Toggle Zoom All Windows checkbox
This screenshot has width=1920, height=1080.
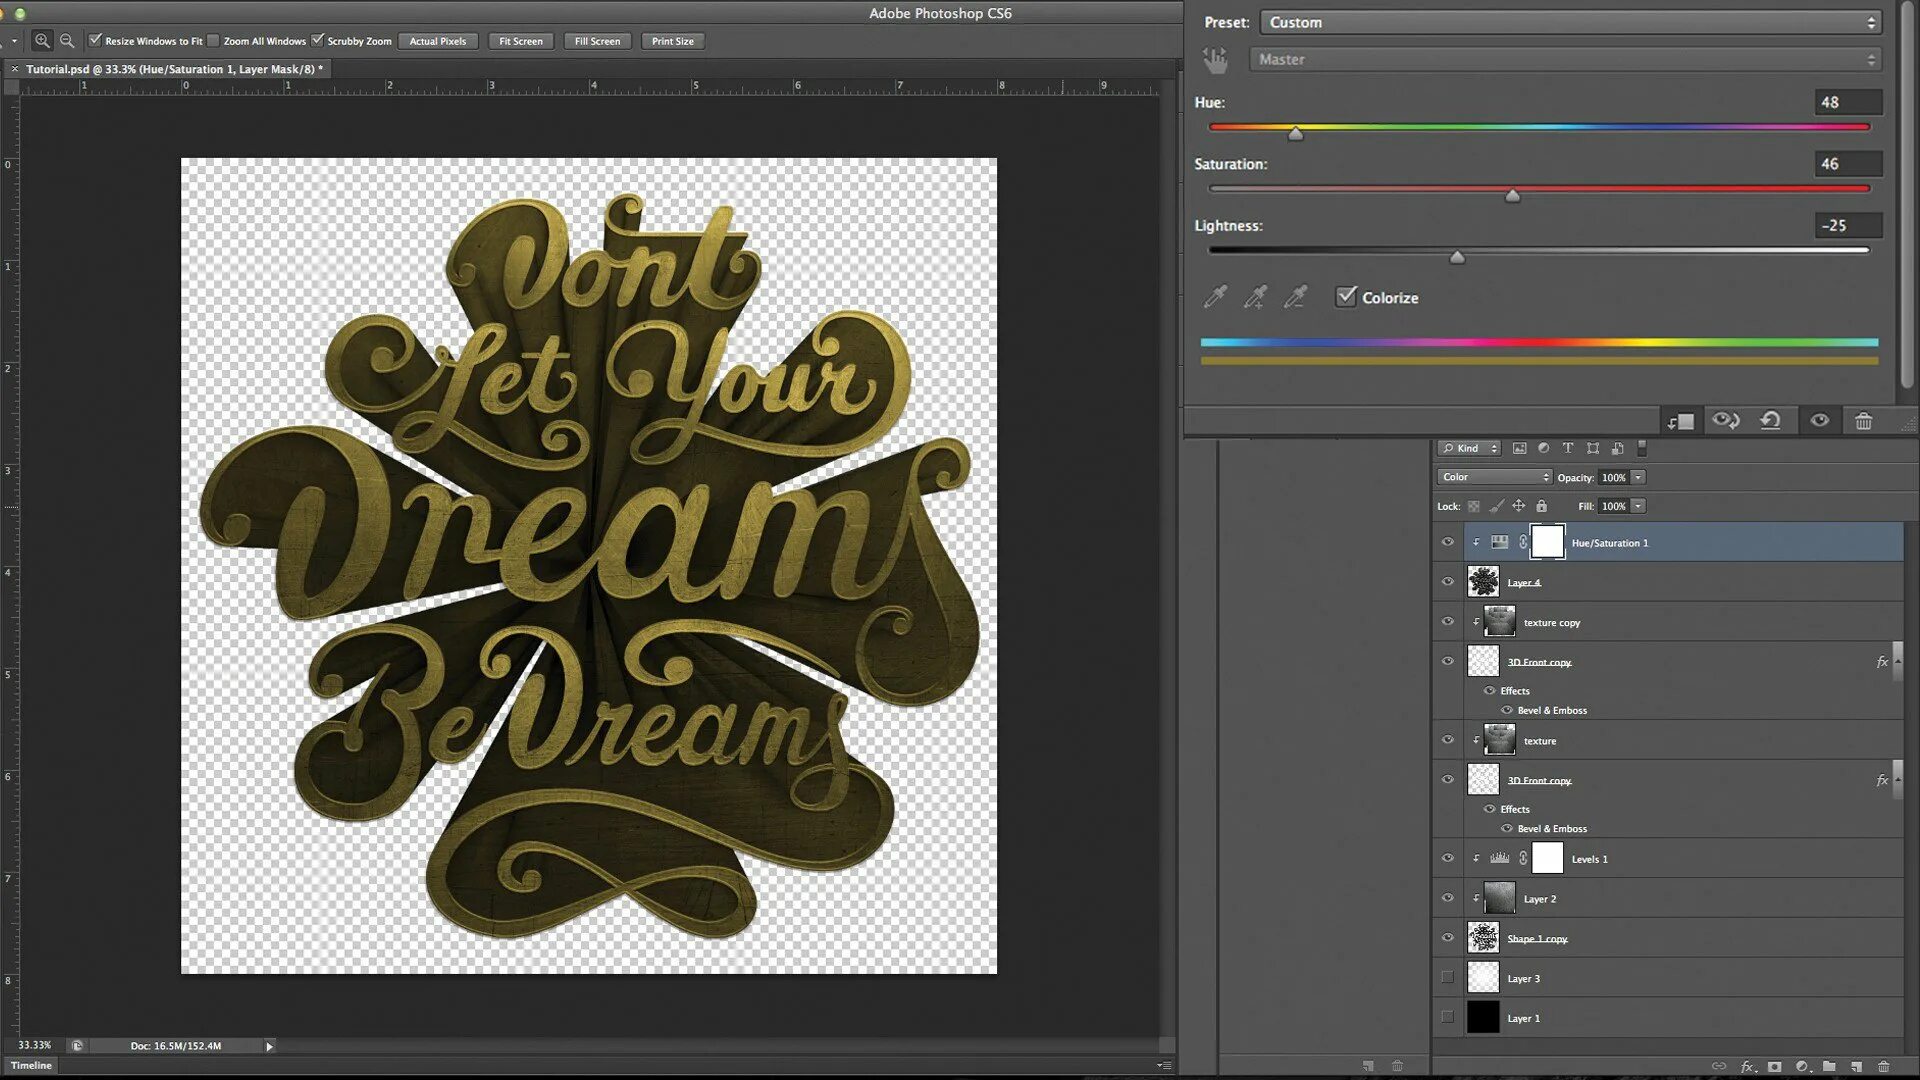[x=214, y=41]
